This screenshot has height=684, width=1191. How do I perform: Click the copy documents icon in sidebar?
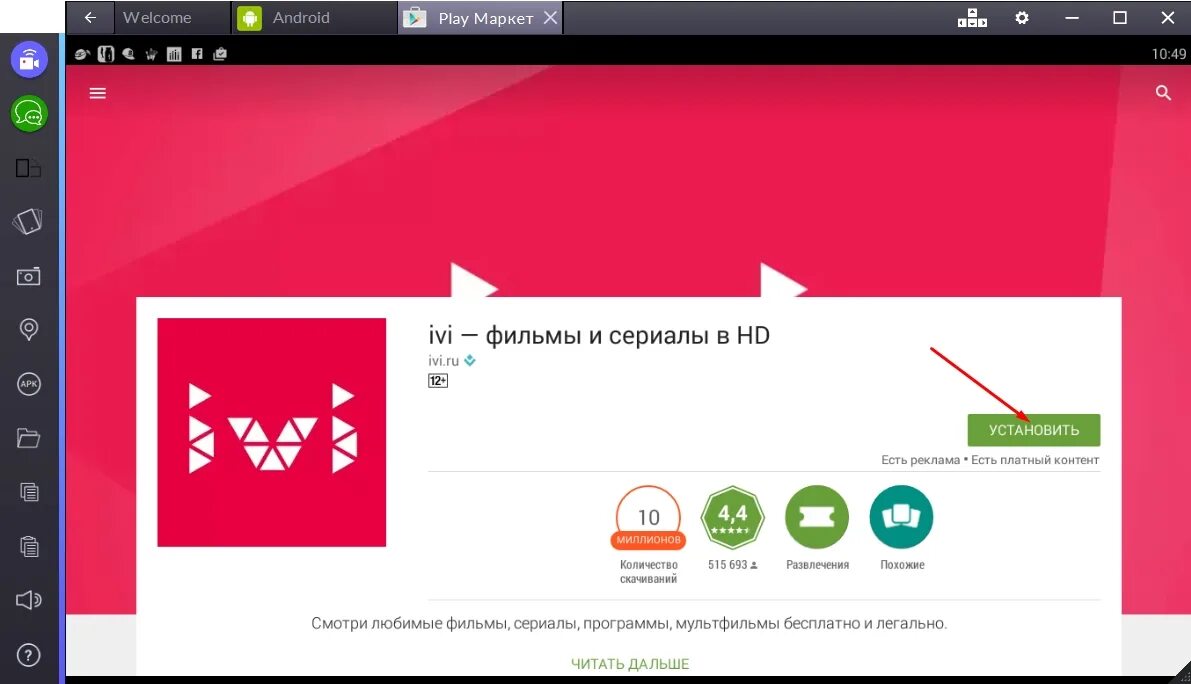29,492
